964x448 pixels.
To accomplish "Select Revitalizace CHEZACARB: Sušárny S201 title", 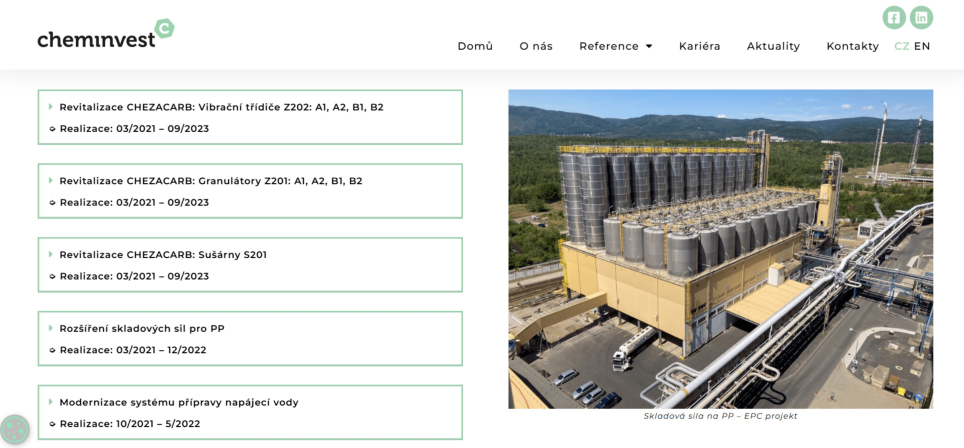I will [163, 254].
